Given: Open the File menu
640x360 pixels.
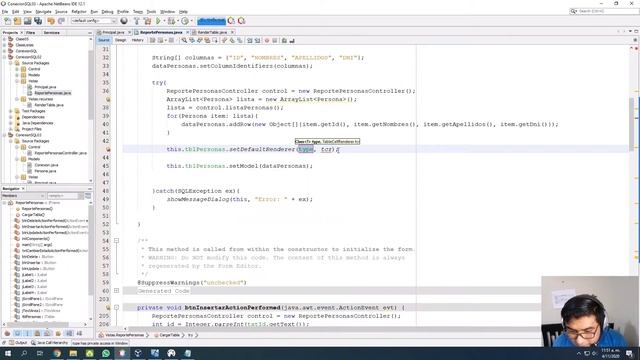Looking at the screenshot, I should 5,12.
